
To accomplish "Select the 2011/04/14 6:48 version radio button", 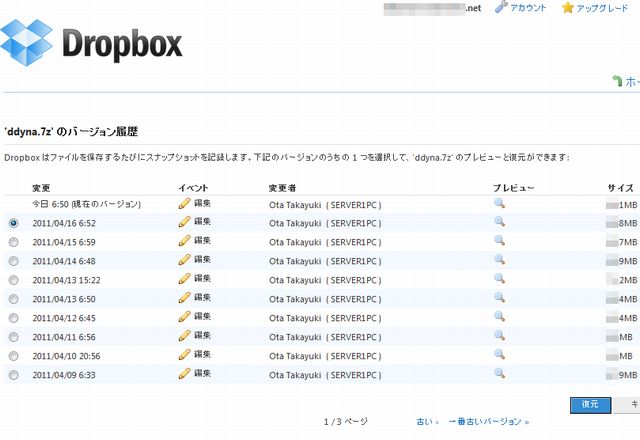I will [13, 261].
